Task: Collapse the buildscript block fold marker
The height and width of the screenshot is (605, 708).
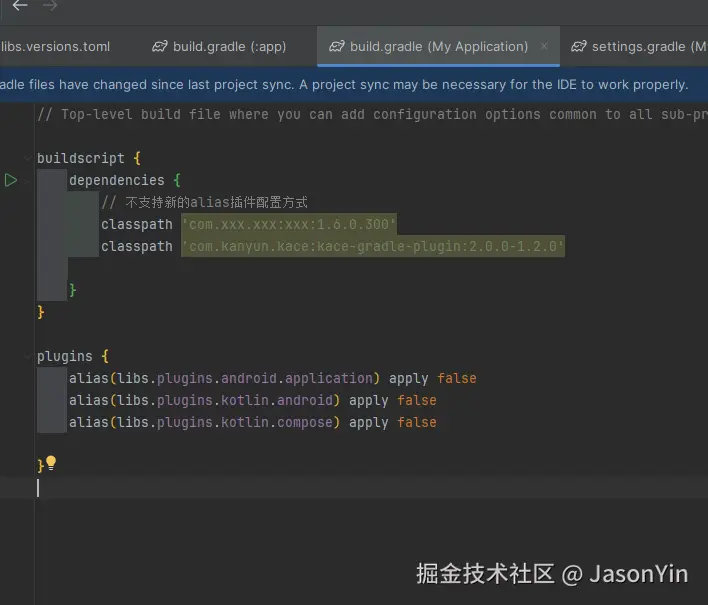Action: coord(28,158)
